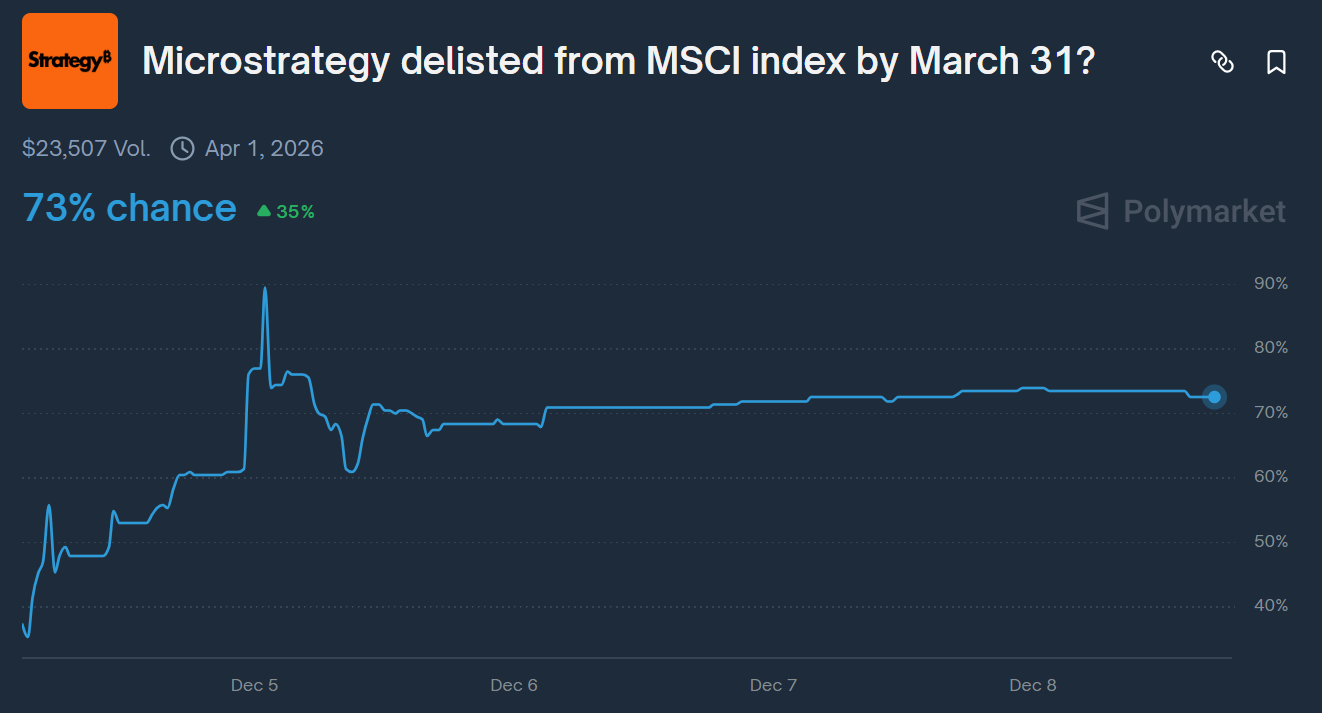Viewport: 1322px width, 713px height.
Task: Click the $23,507 Vol. figure
Action: pos(86,149)
